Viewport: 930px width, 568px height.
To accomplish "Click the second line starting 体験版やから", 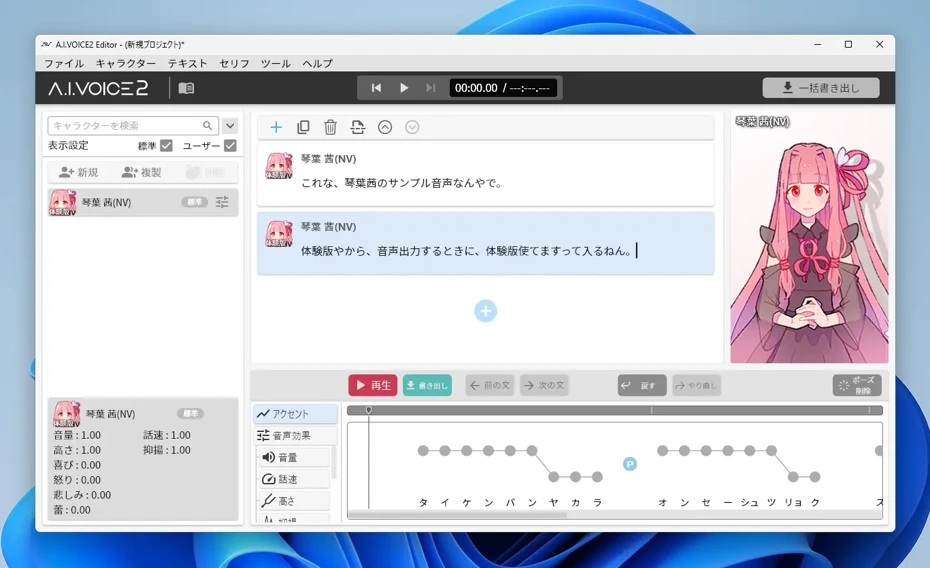I will click(485, 244).
